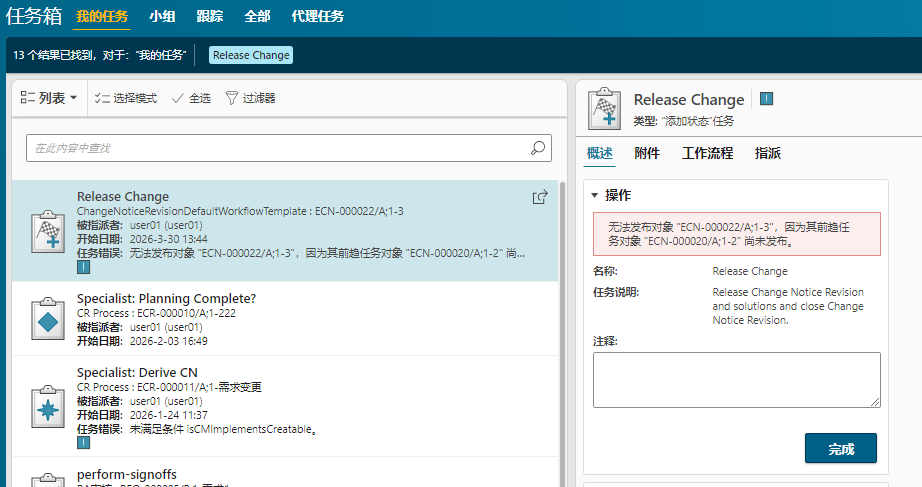Click the search magnifier icon
This screenshot has height=487, width=922.
point(538,148)
